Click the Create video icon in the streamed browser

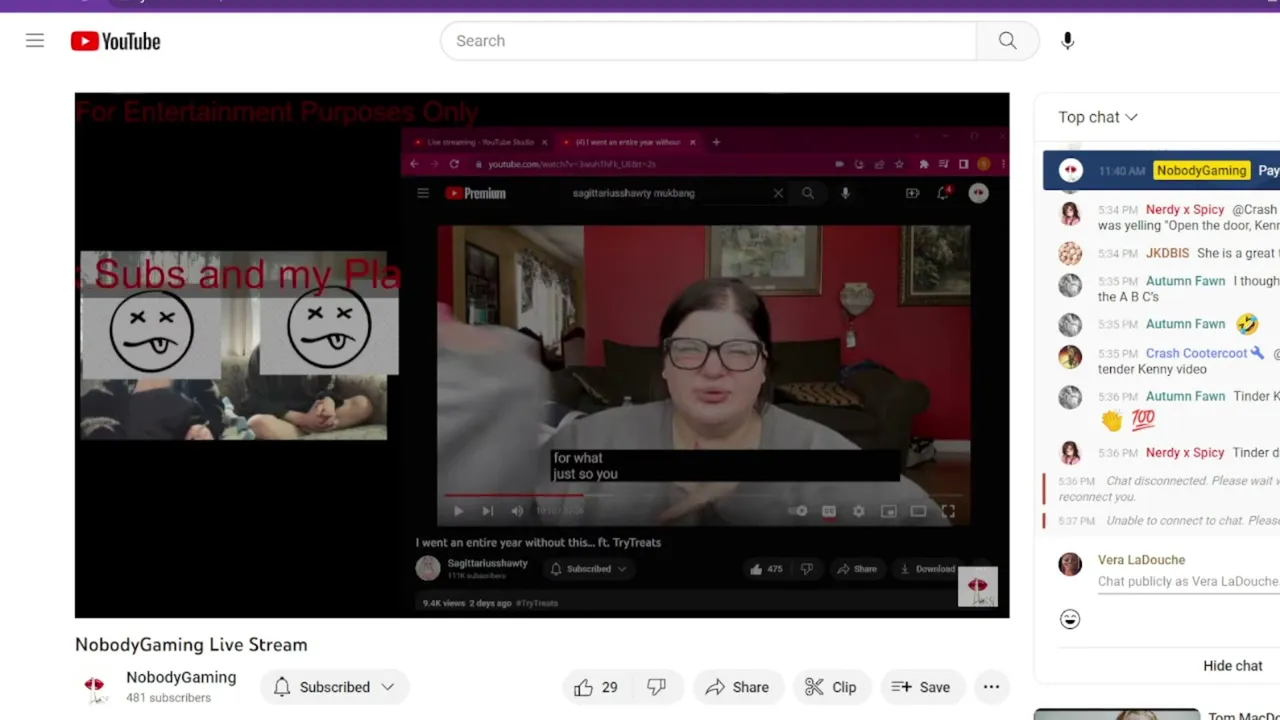(x=912, y=193)
